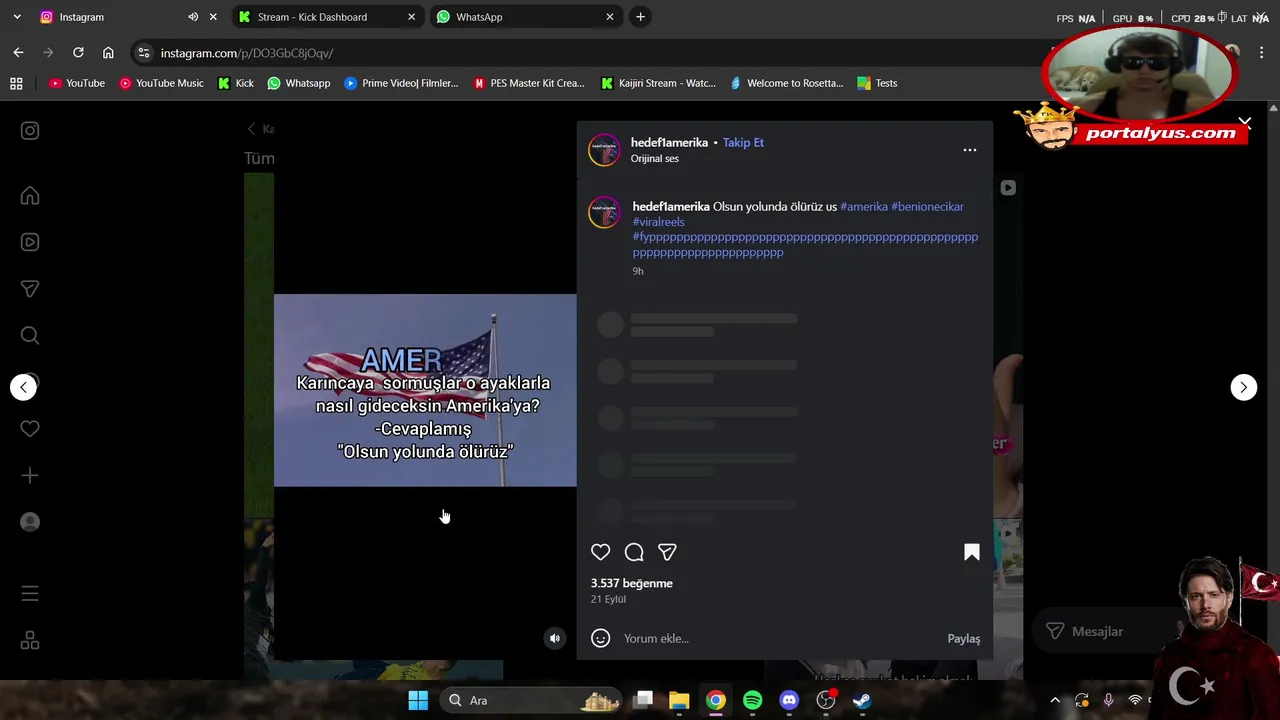
Task: Open Search magnifier in Instagram sidebar
Action: (x=30, y=336)
